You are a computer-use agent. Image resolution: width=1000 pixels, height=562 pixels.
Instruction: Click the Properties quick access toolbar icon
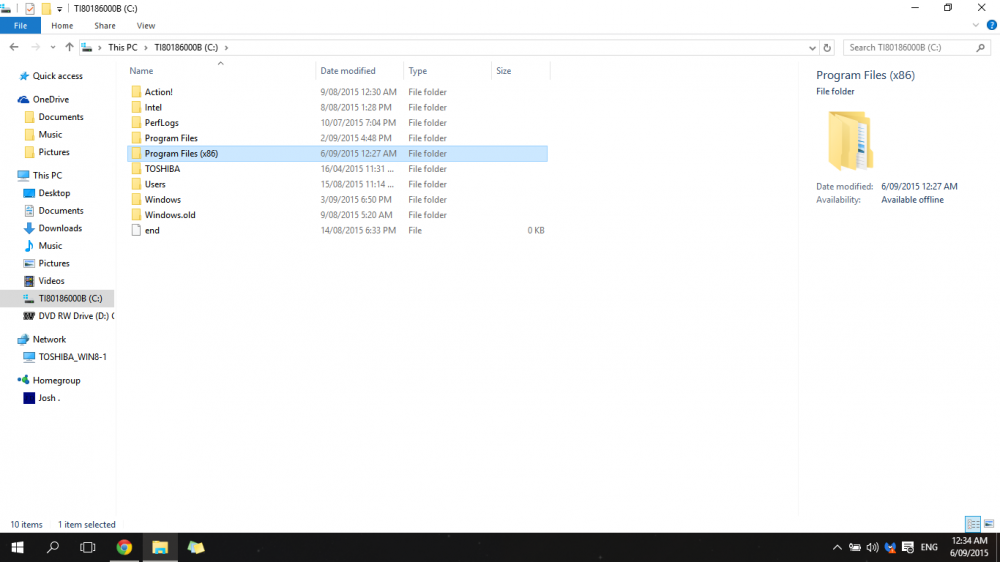click(29, 8)
